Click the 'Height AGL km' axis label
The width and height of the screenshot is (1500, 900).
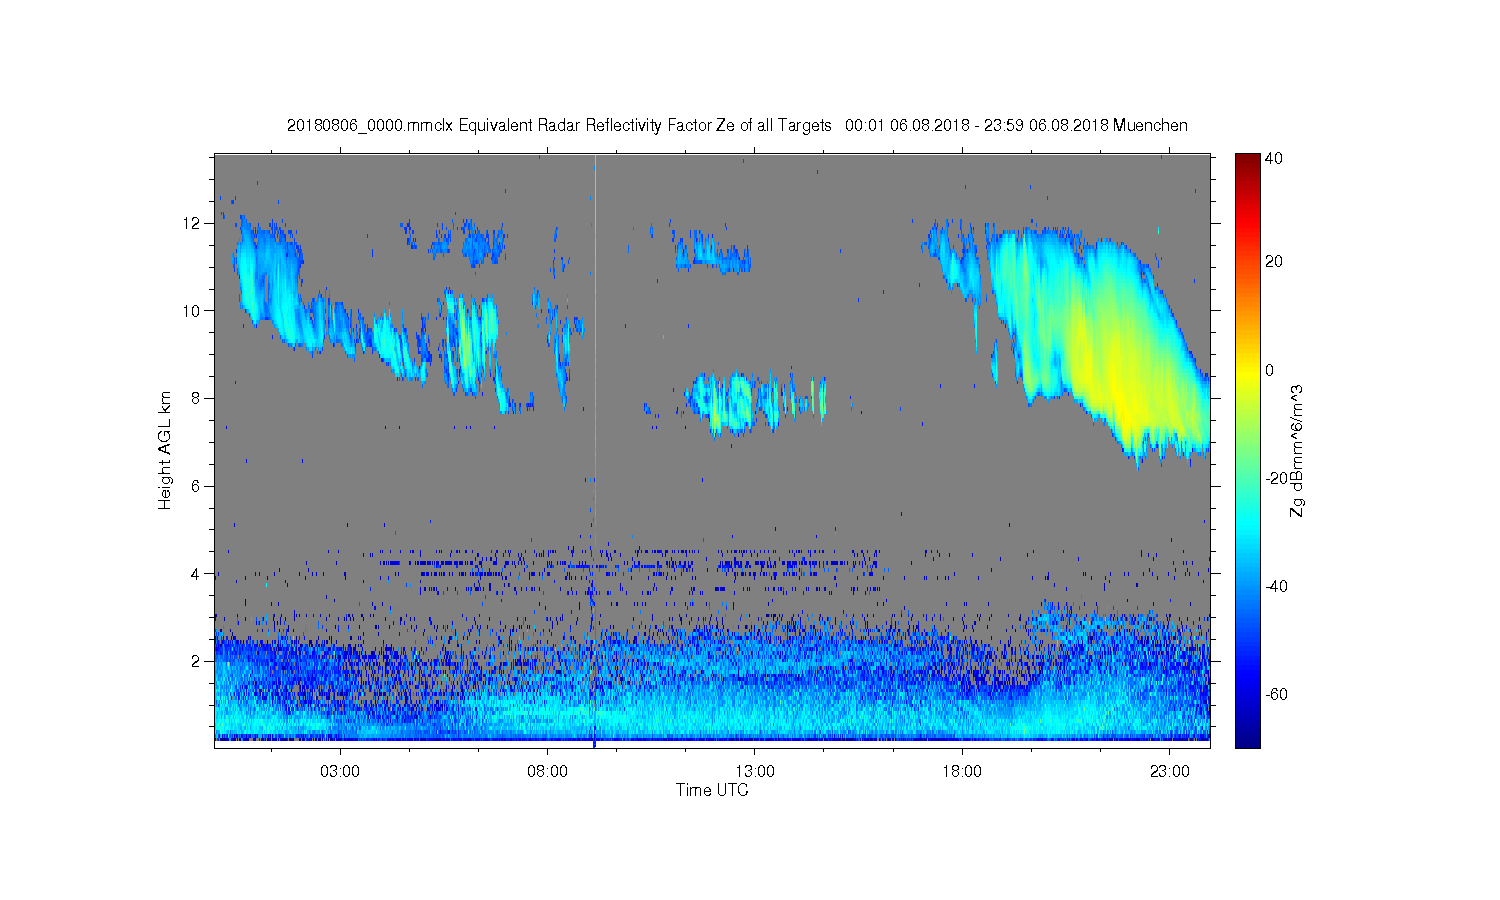coord(165,450)
